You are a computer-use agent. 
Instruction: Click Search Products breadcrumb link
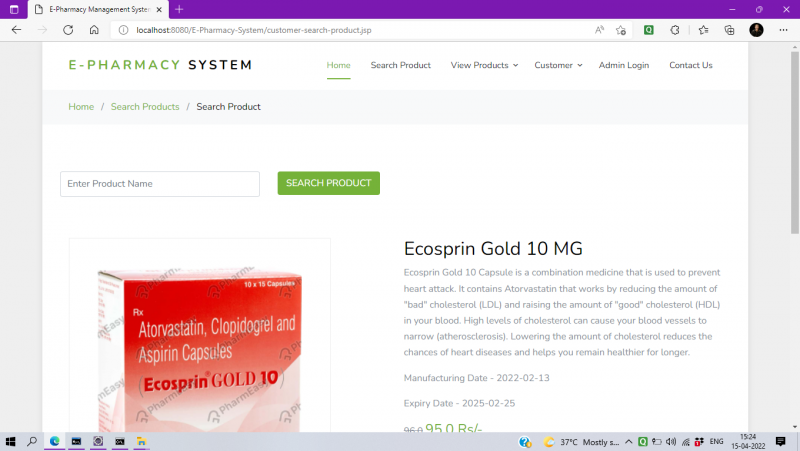(x=145, y=107)
